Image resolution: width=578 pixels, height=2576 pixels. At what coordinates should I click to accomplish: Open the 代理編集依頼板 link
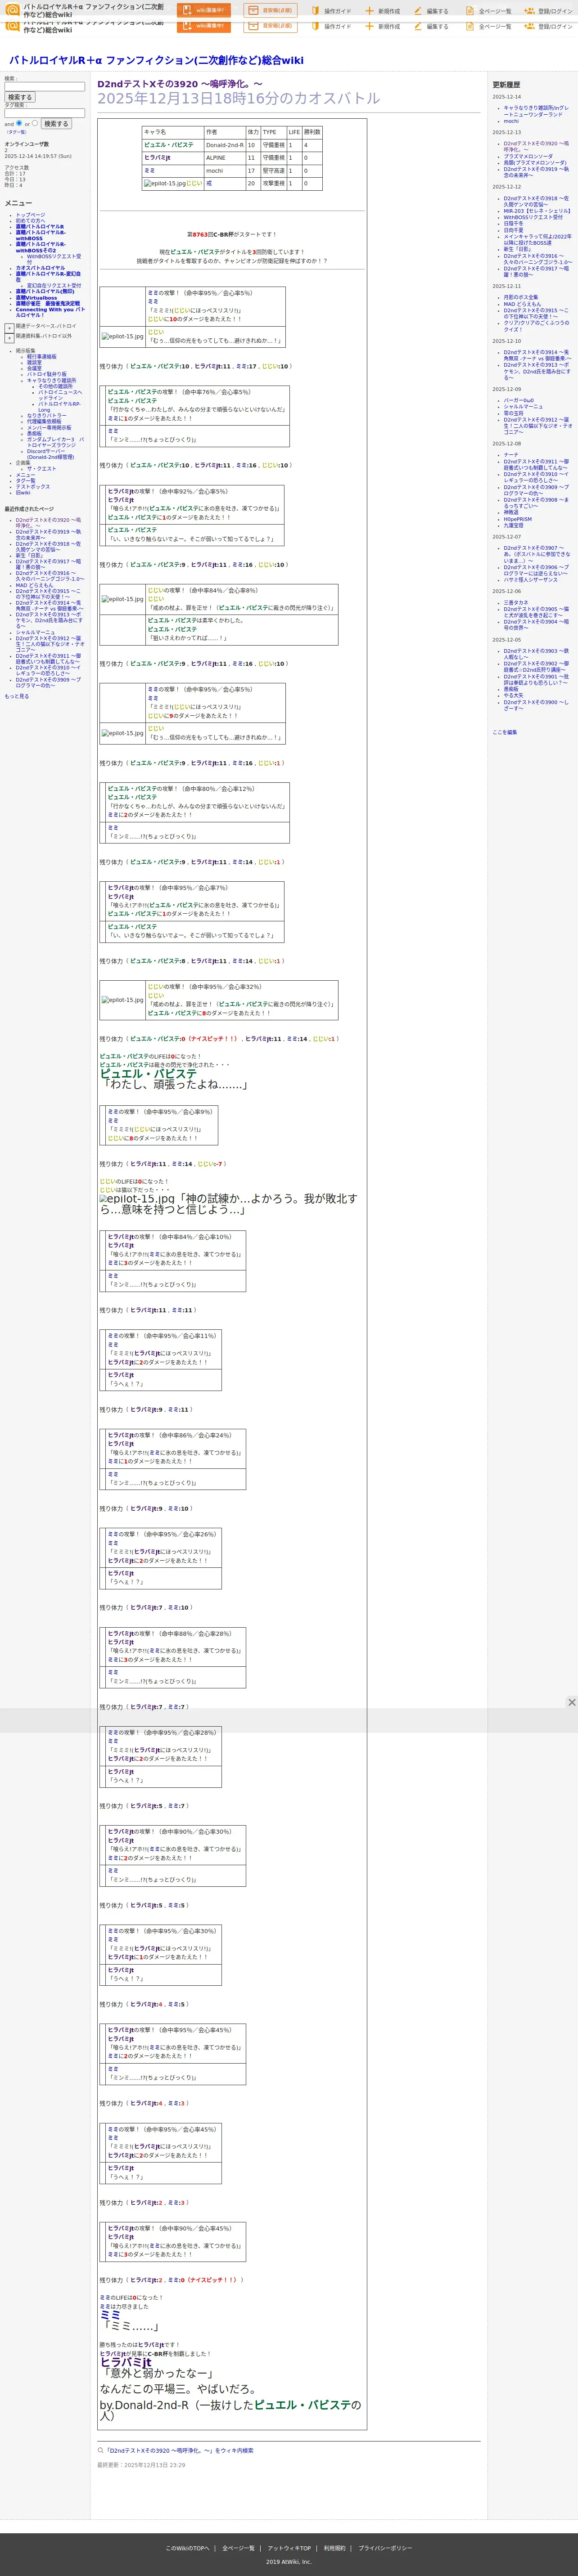pos(44,421)
